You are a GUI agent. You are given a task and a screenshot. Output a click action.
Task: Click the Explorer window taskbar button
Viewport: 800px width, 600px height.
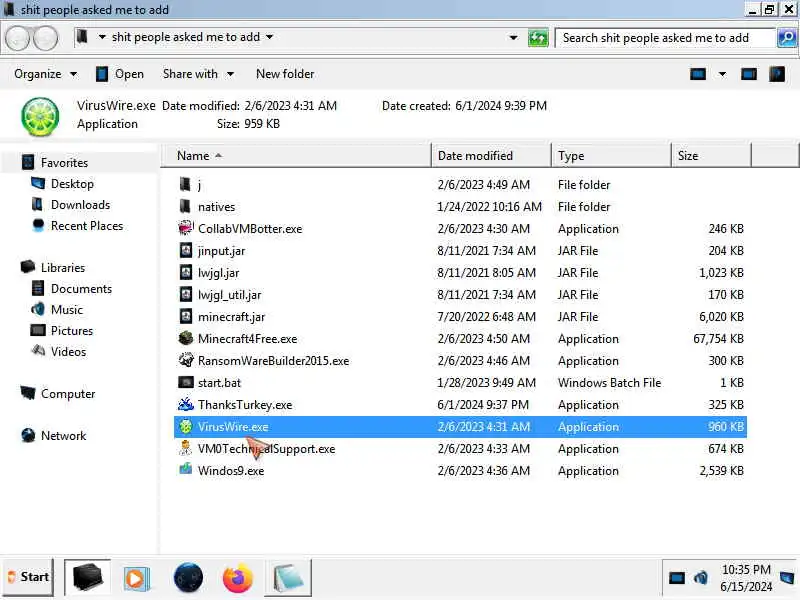[x=87, y=578]
